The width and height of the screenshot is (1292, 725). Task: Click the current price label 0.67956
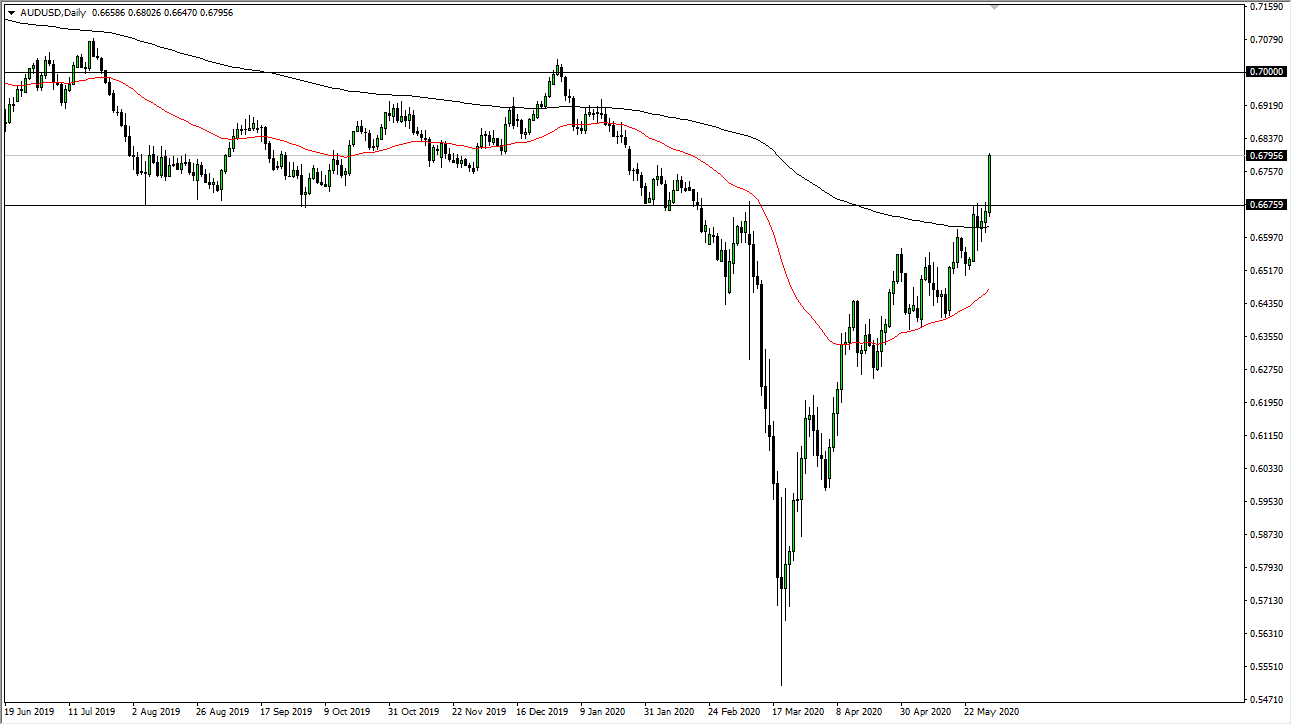click(1264, 155)
